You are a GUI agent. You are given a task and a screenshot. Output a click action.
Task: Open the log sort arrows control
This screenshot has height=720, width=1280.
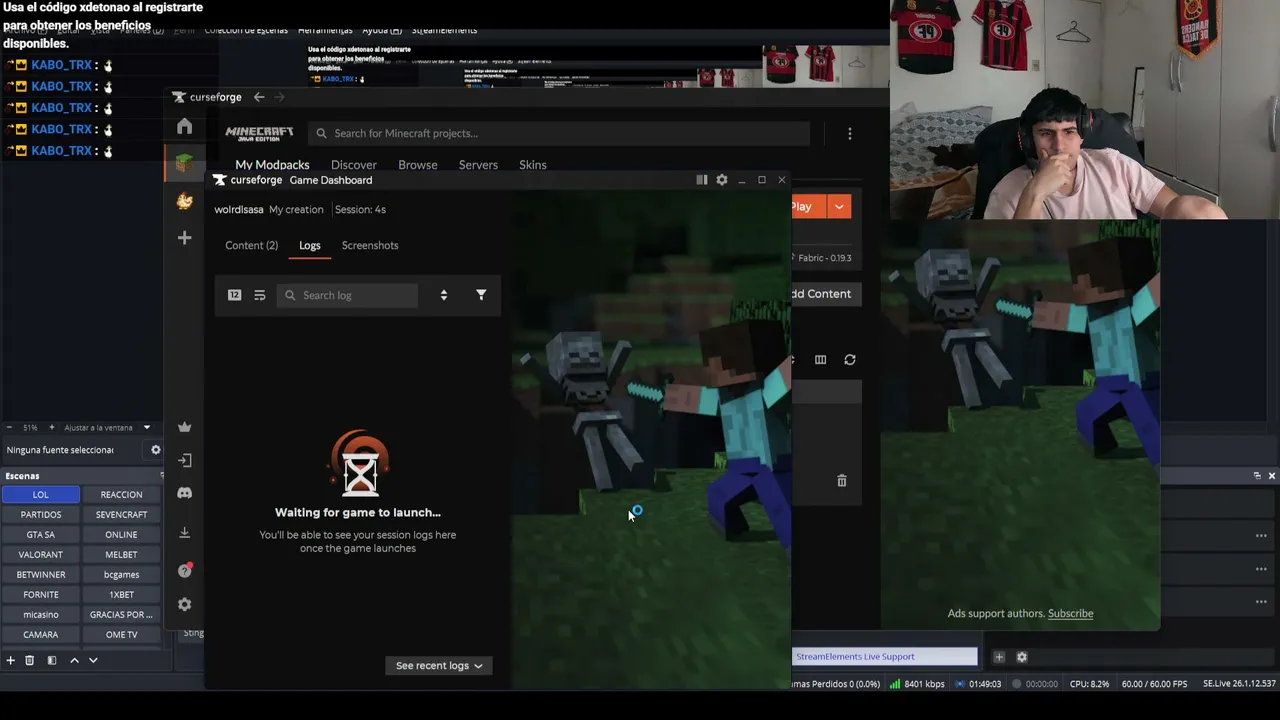tap(444, 295)
